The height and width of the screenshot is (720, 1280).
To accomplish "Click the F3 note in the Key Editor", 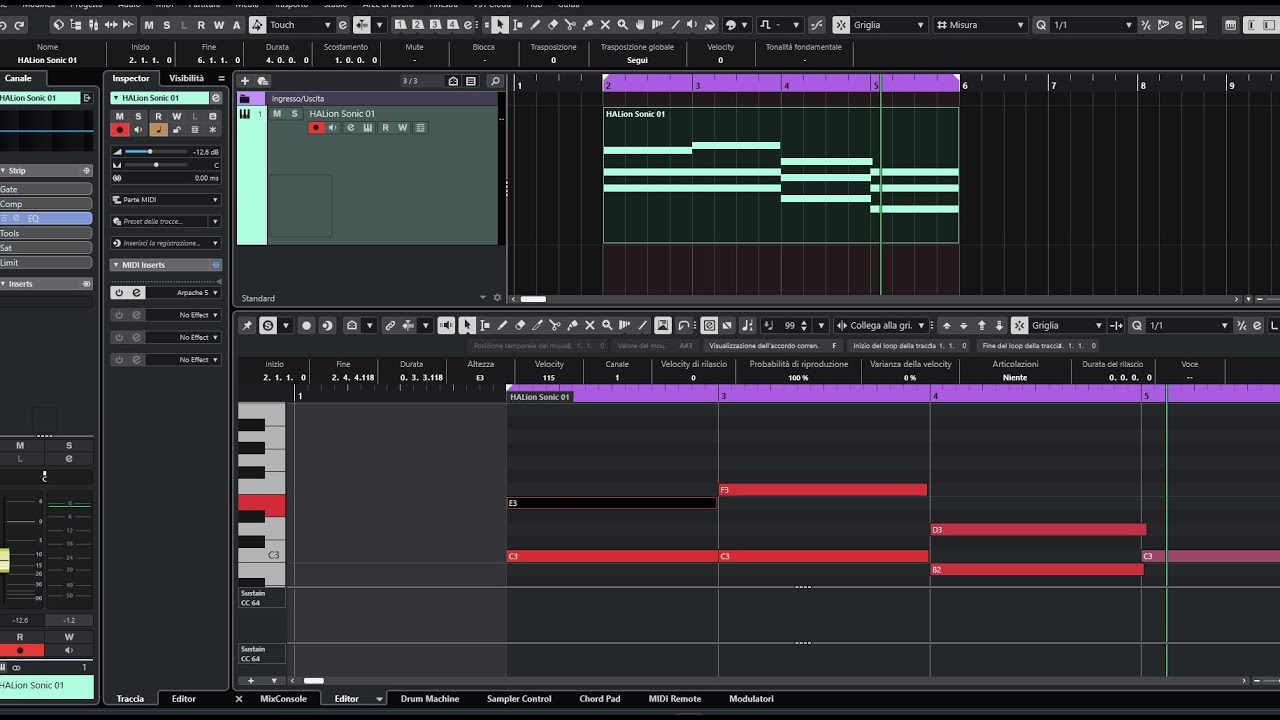I will click(823, 490).
